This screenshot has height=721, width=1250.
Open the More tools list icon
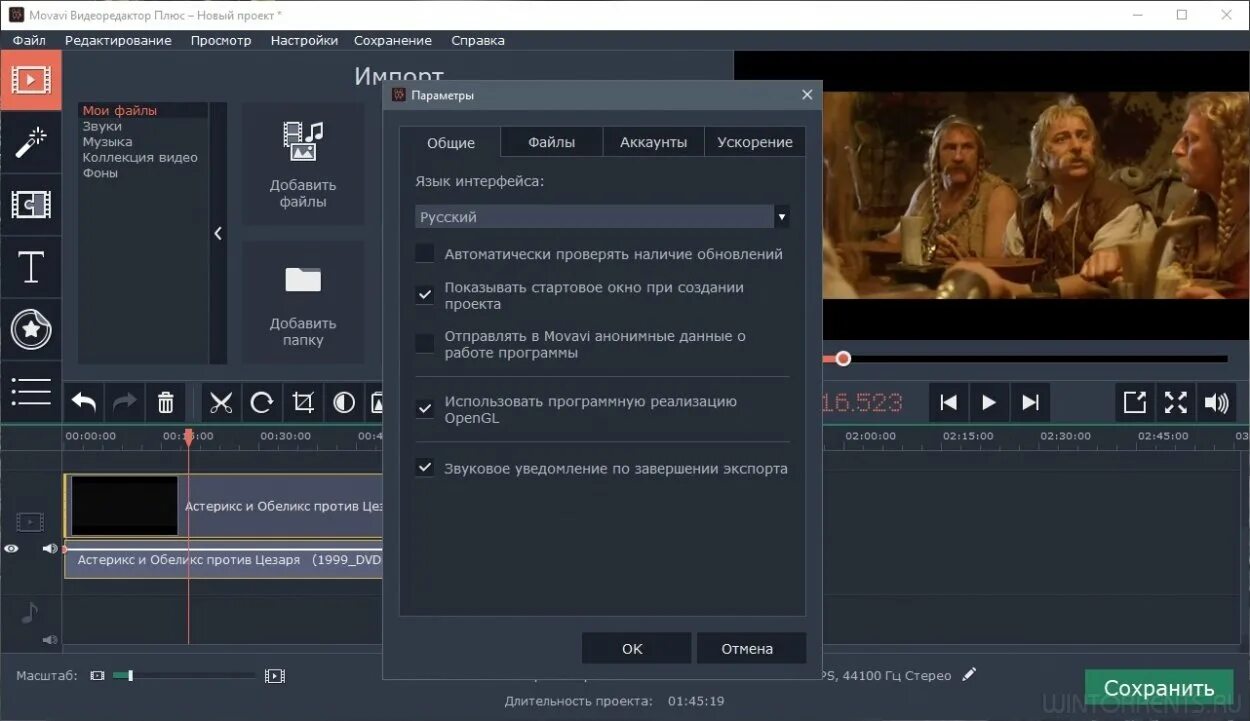pos(31,391)
